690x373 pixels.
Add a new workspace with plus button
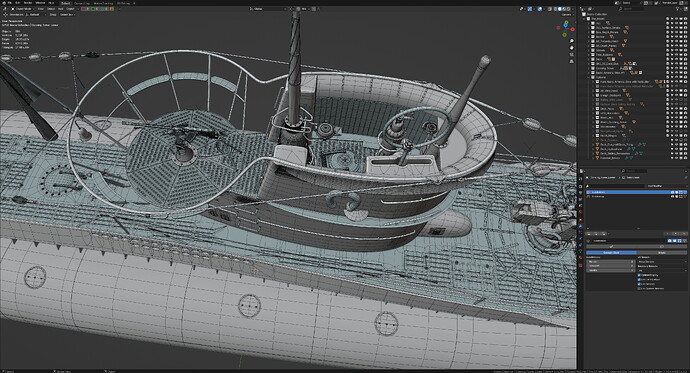pos(134,3)
